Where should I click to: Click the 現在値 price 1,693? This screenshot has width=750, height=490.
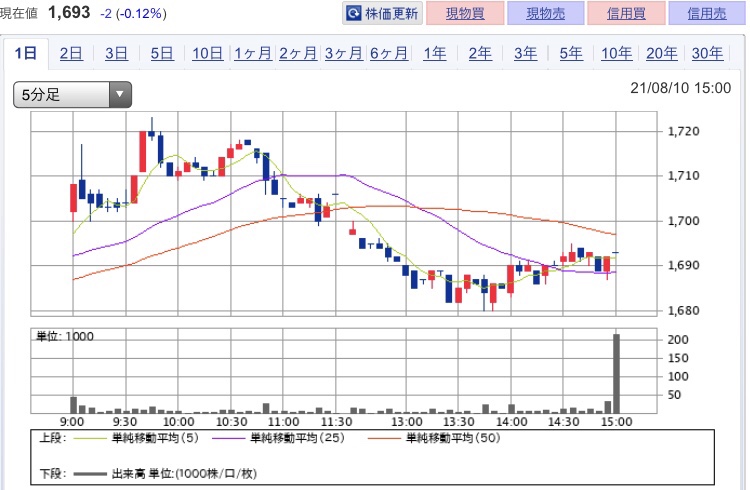(69, 12)
